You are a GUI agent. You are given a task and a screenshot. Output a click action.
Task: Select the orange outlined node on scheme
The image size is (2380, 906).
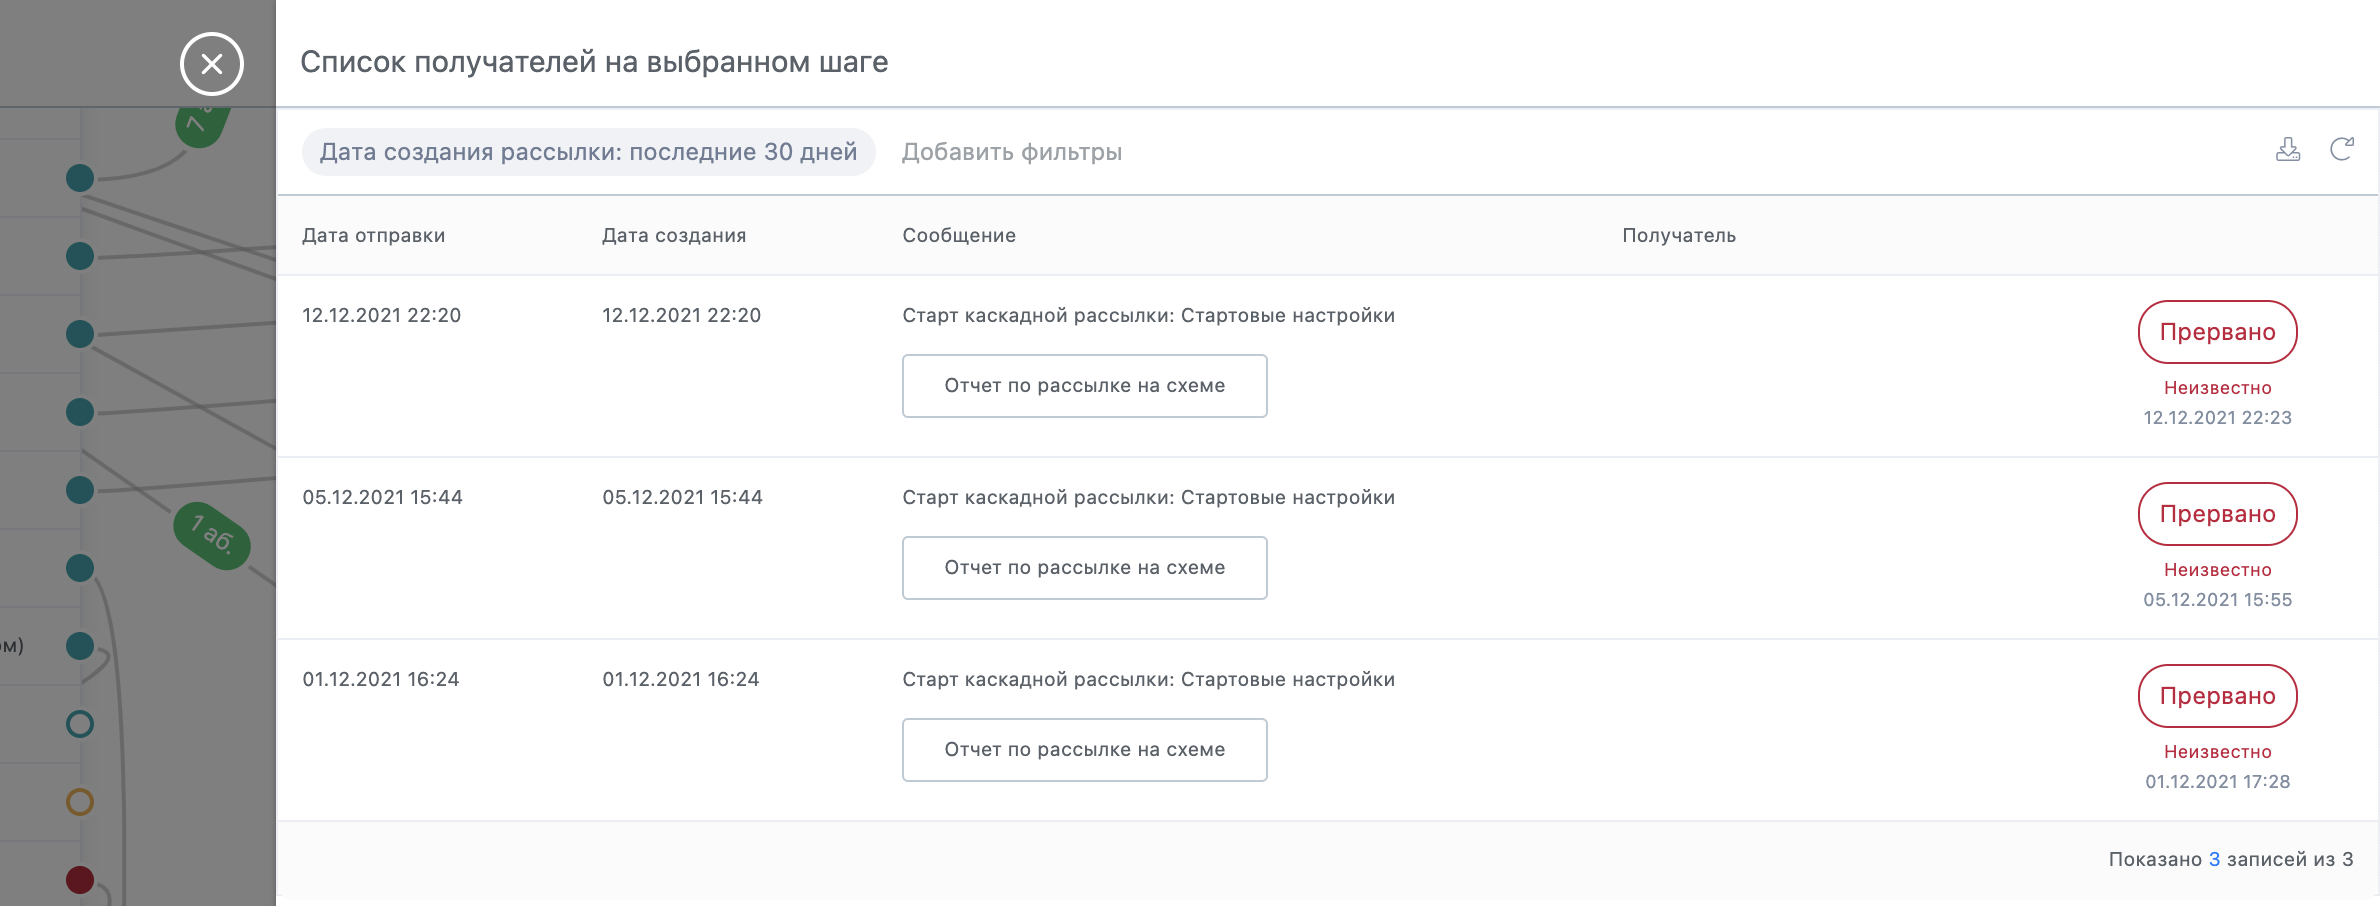(80, 802)
